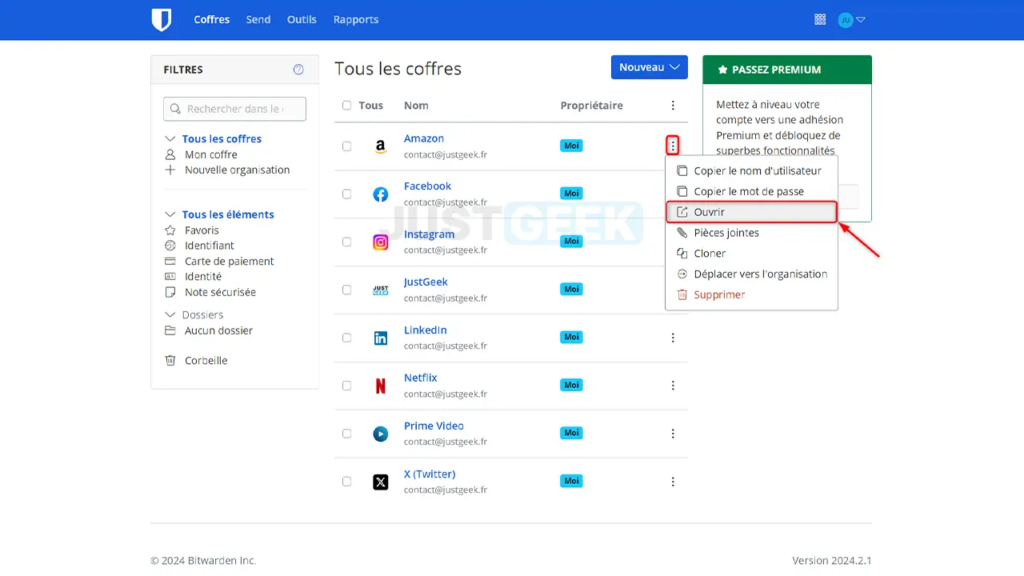The height and width of the screenshot is (576, 1024).
Task: Open the Rapports menu
Action: click(x=355, y=19)
